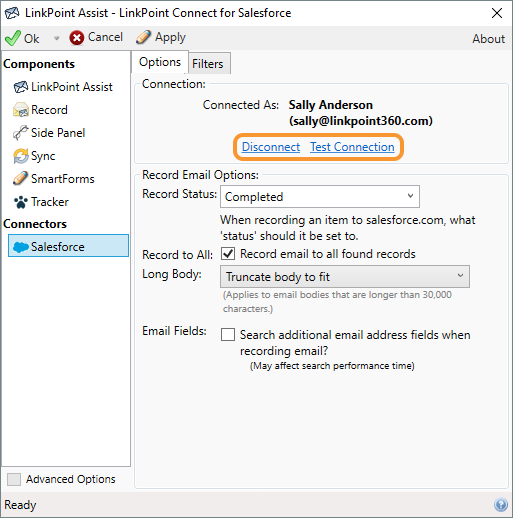Enable Search additional email address fields checkbox
This screenshot has width=513, height=518.
[x=228, y=334]
